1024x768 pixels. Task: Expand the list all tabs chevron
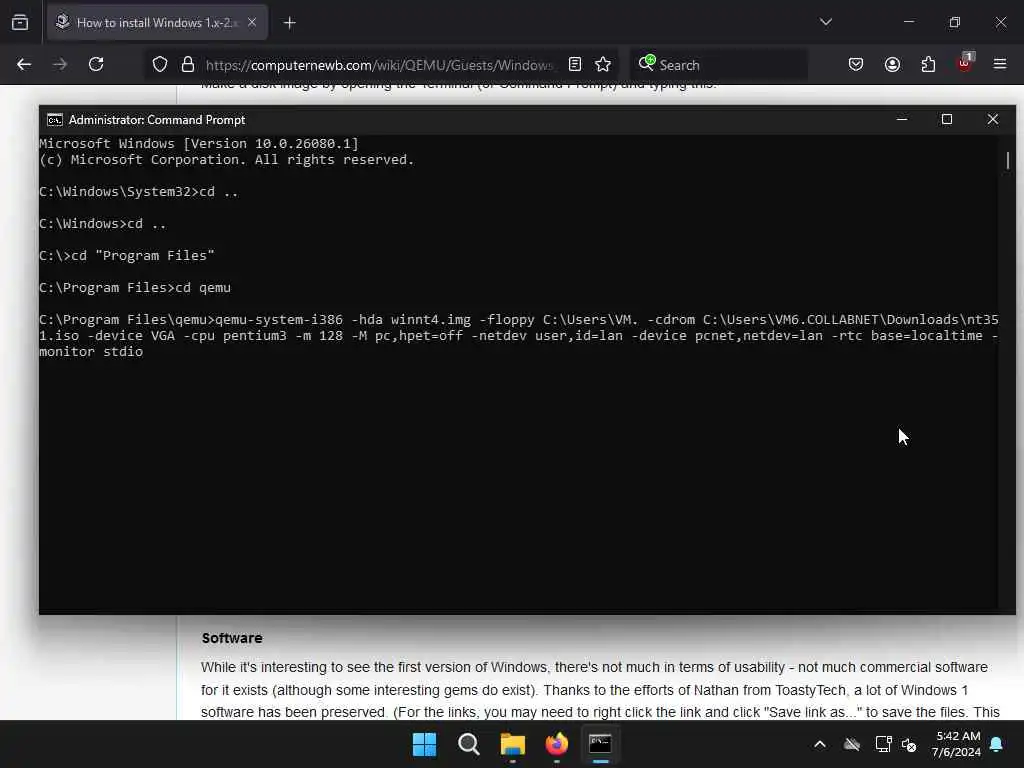pyautogui.click(x=825, y=22)
